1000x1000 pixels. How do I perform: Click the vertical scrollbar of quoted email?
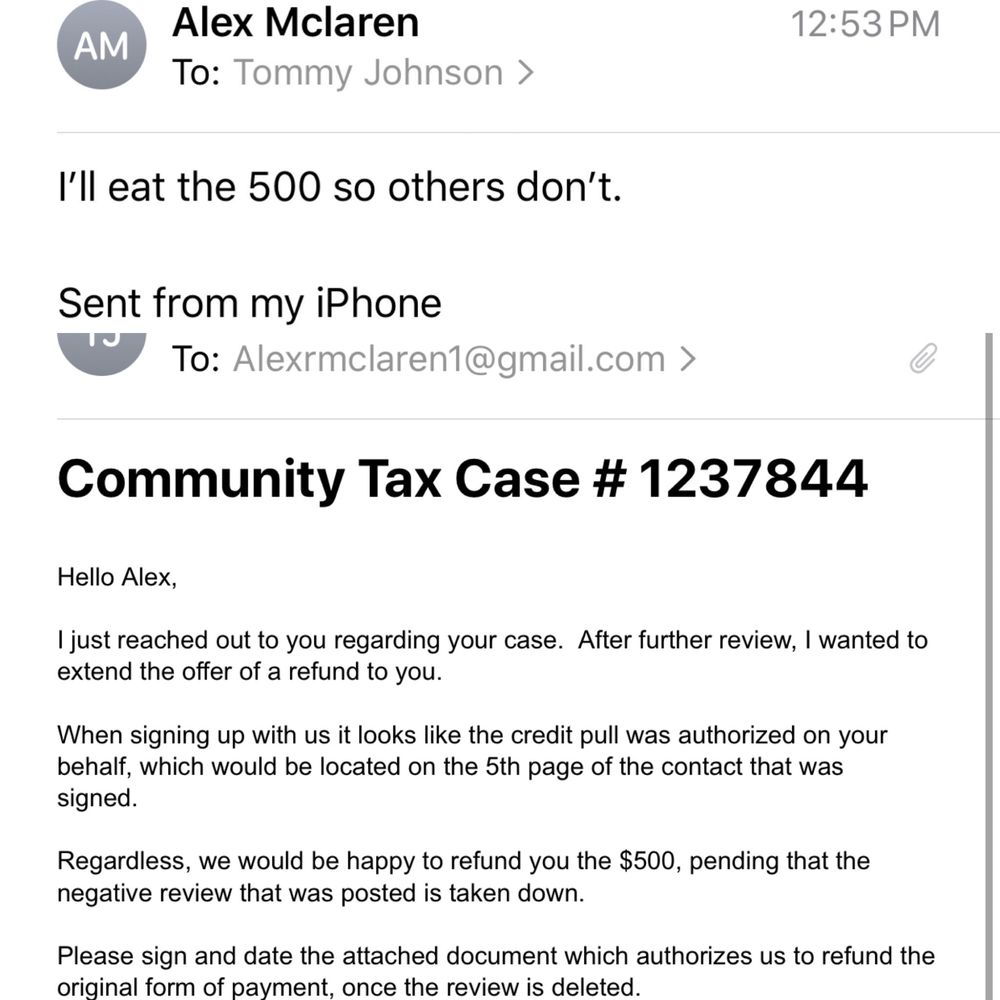(x=989, y=666)
